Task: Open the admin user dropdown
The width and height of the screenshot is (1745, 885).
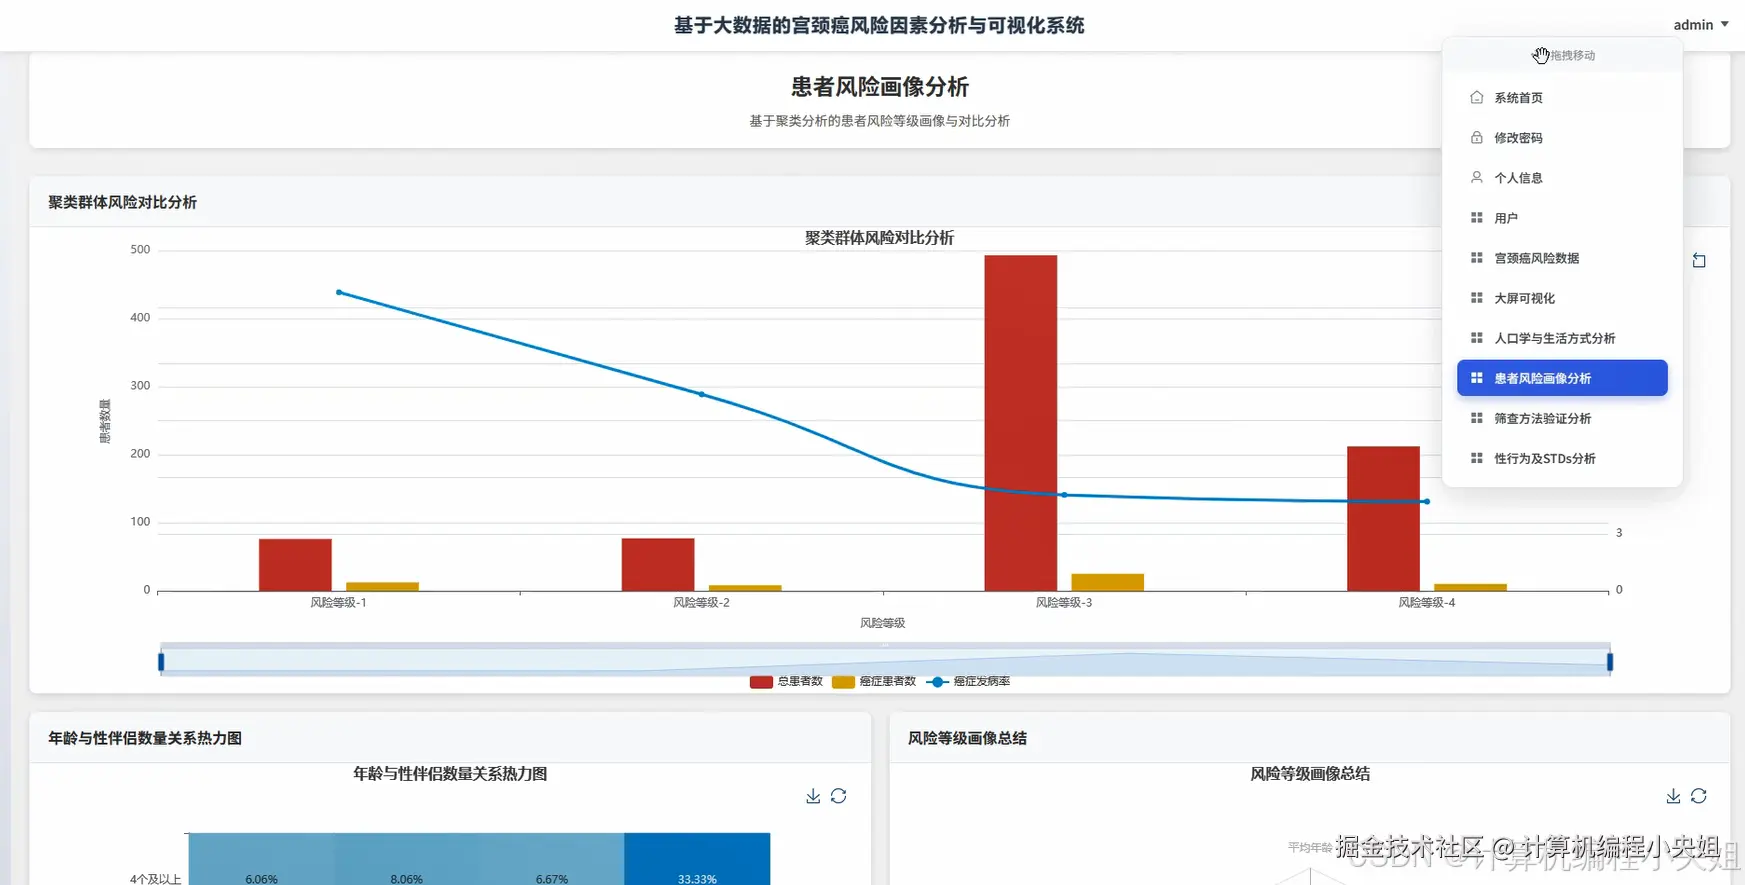Action: (1700, 25)
